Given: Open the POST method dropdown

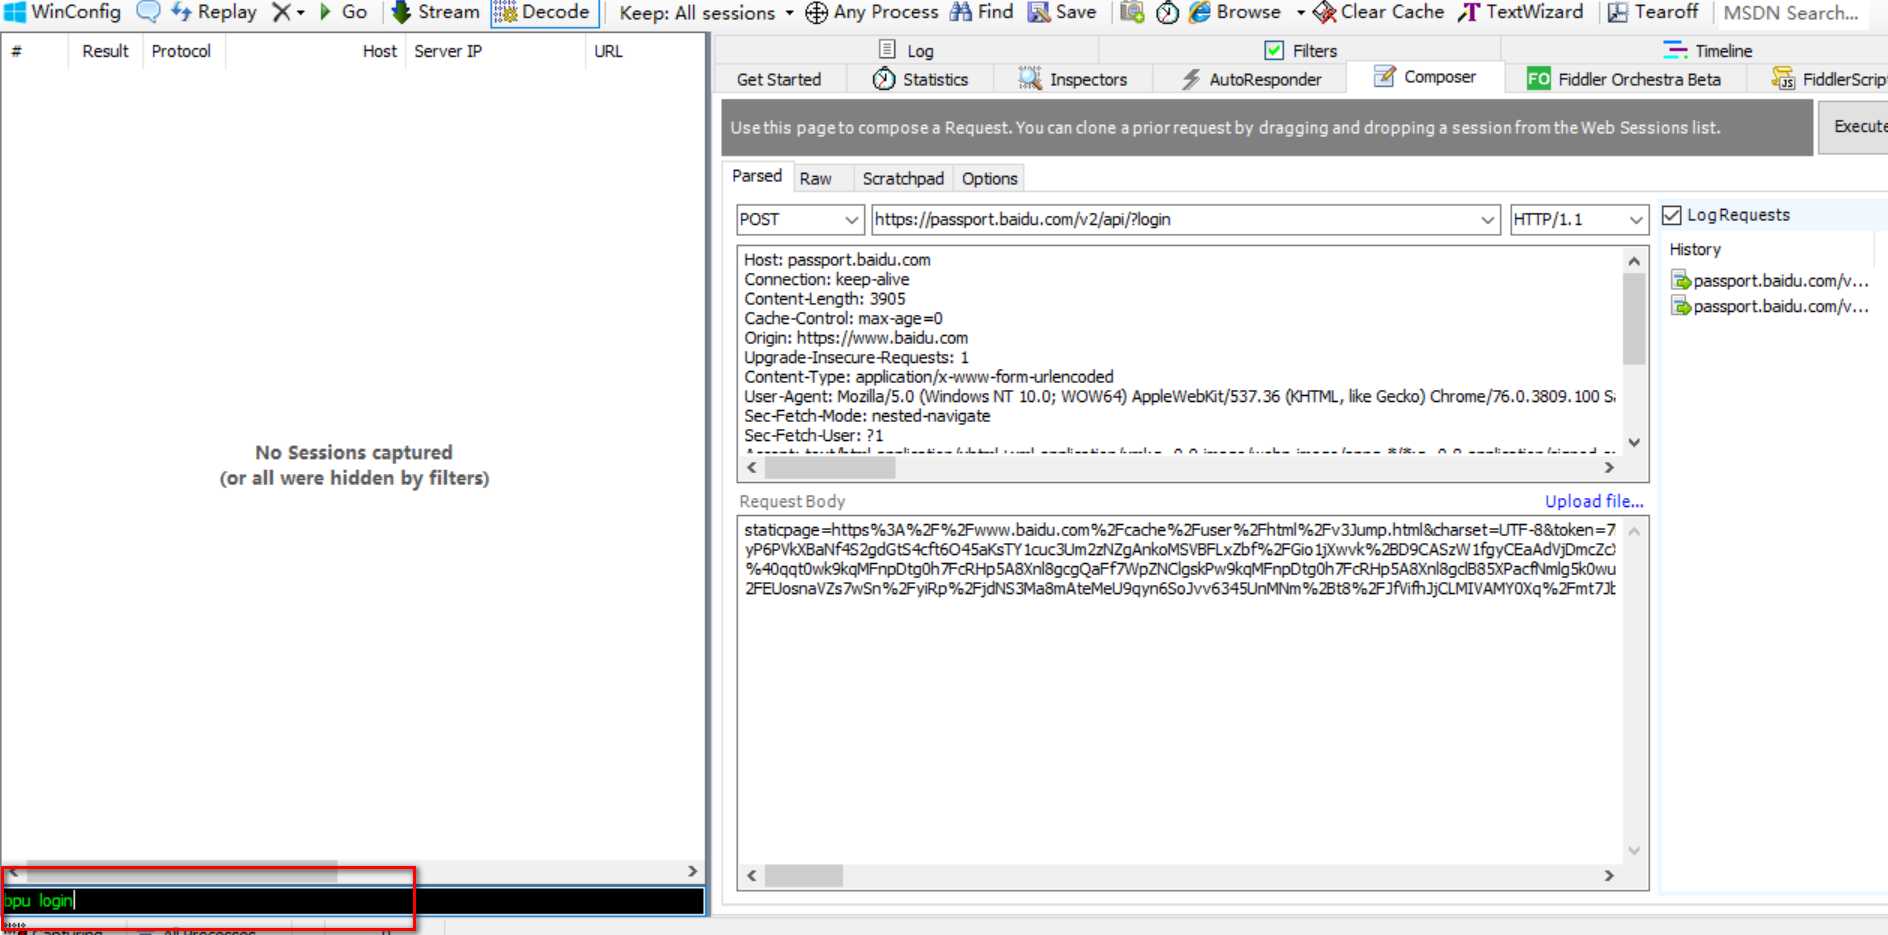Looking at the screenshot, I should (851, 220).
